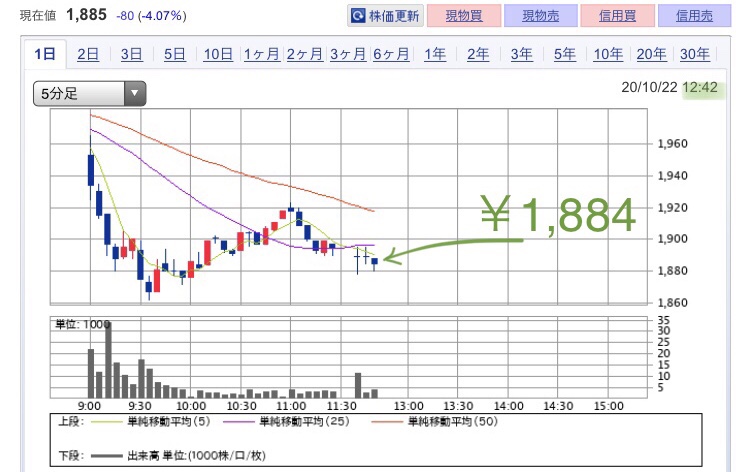Click the 1,920 price axis label
This screenshot has width=736, height=472.
tap(673, 207)
